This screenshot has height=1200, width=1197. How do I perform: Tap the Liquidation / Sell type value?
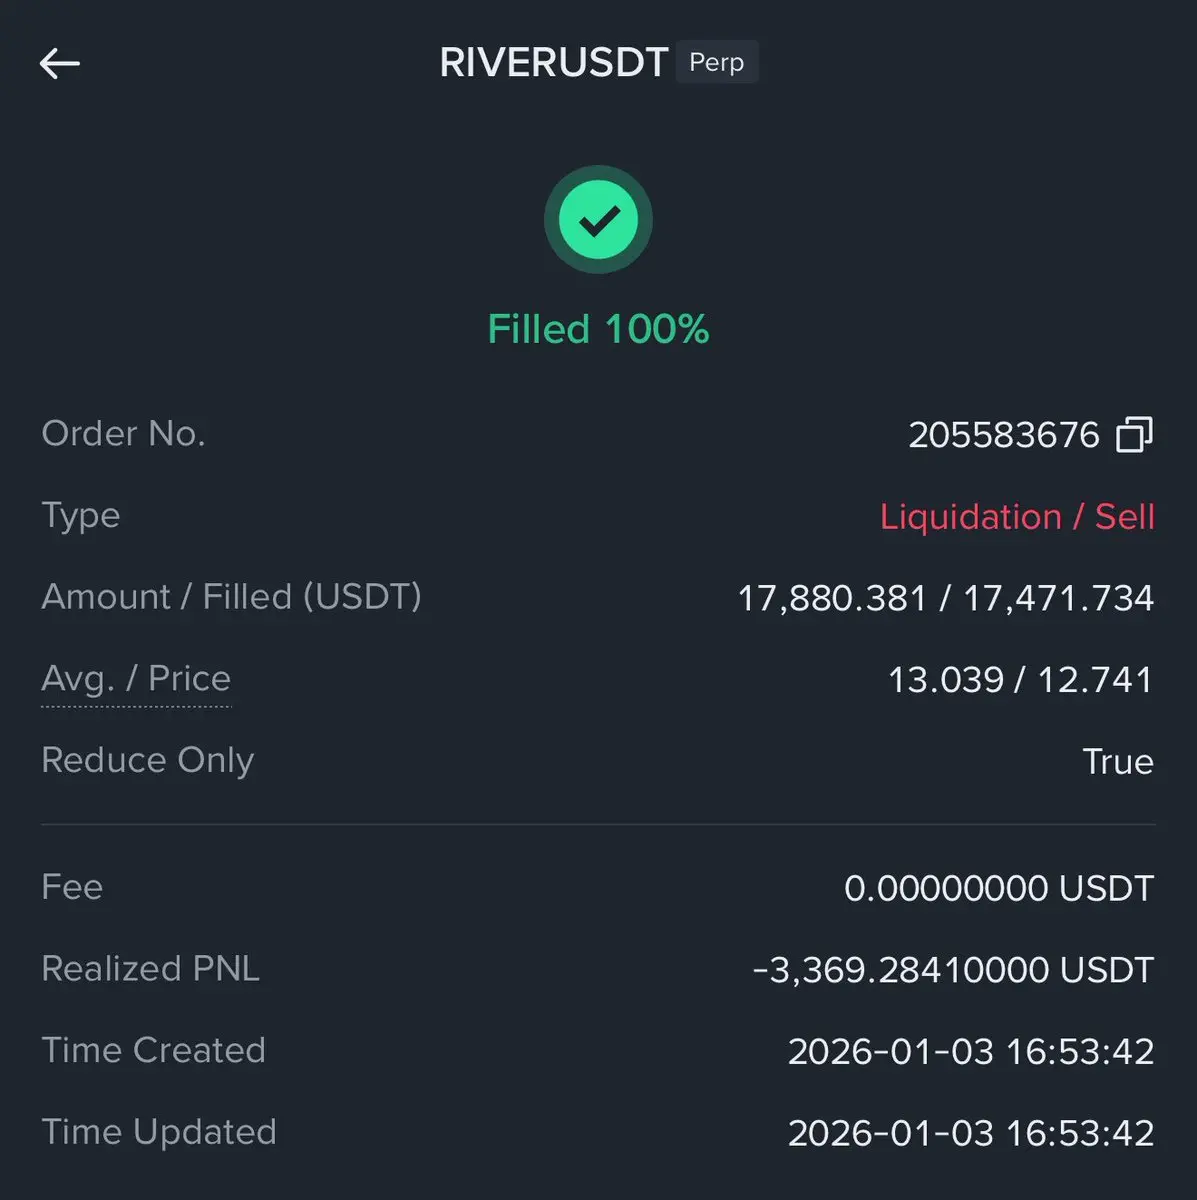tap(1017, 517)
